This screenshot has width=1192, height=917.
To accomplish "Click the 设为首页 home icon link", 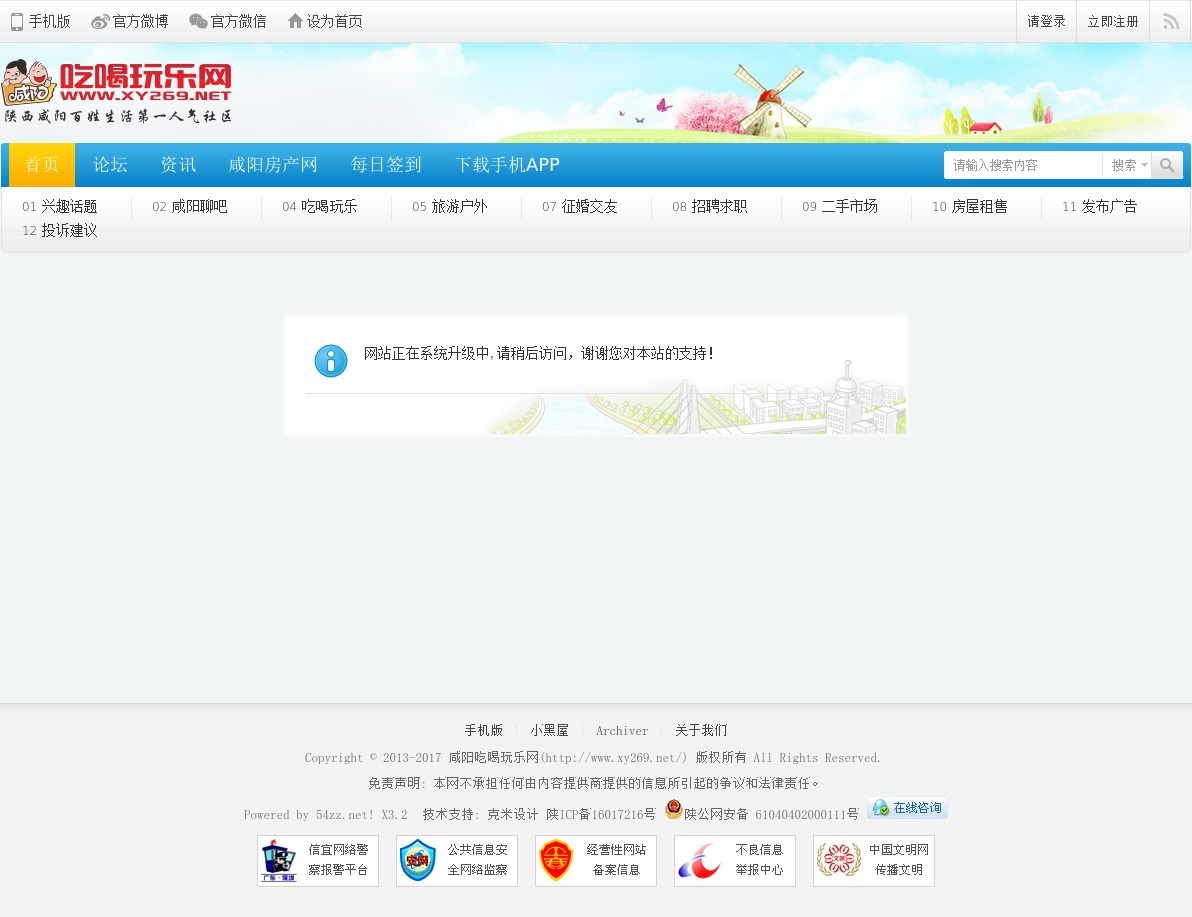I will coord(325,21).
